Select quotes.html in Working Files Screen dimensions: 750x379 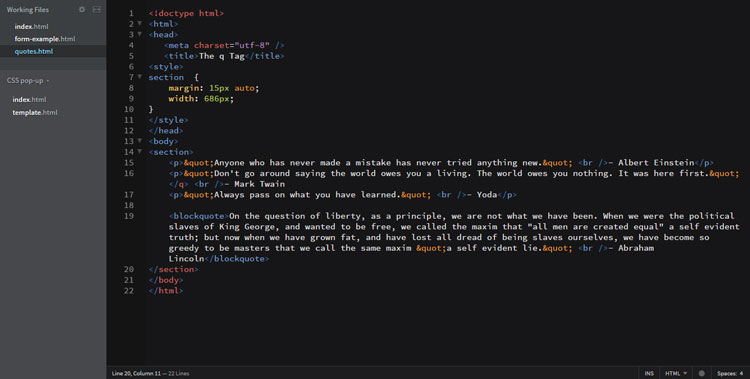[34, 51]
